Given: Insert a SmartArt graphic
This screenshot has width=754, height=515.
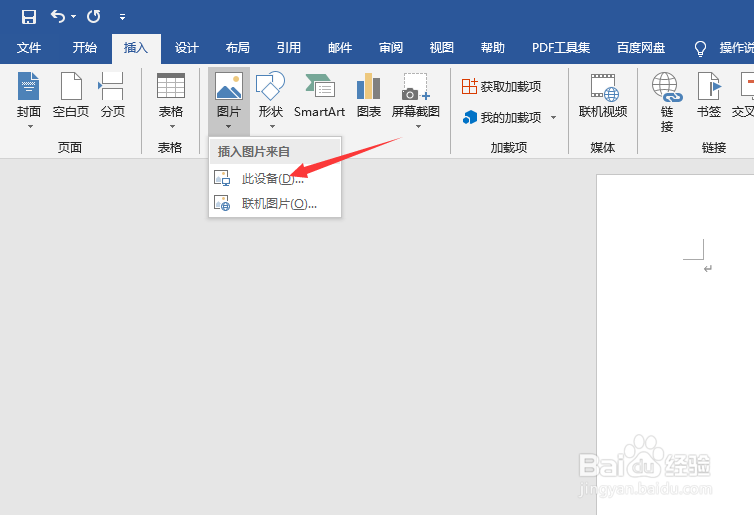Looking at the screenshot, I should point(319,95).
